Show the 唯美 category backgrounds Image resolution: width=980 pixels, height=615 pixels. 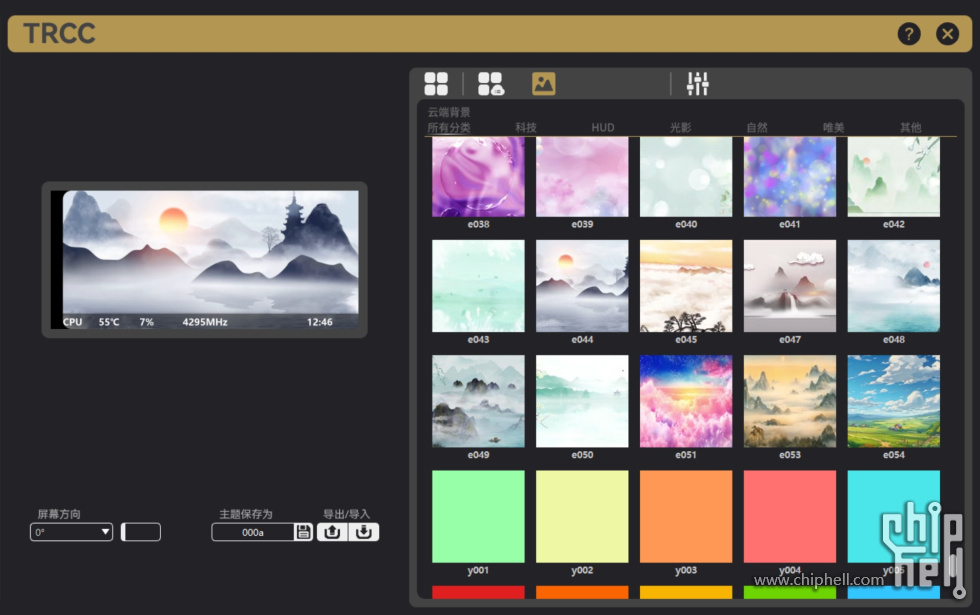tap(834, 128)
